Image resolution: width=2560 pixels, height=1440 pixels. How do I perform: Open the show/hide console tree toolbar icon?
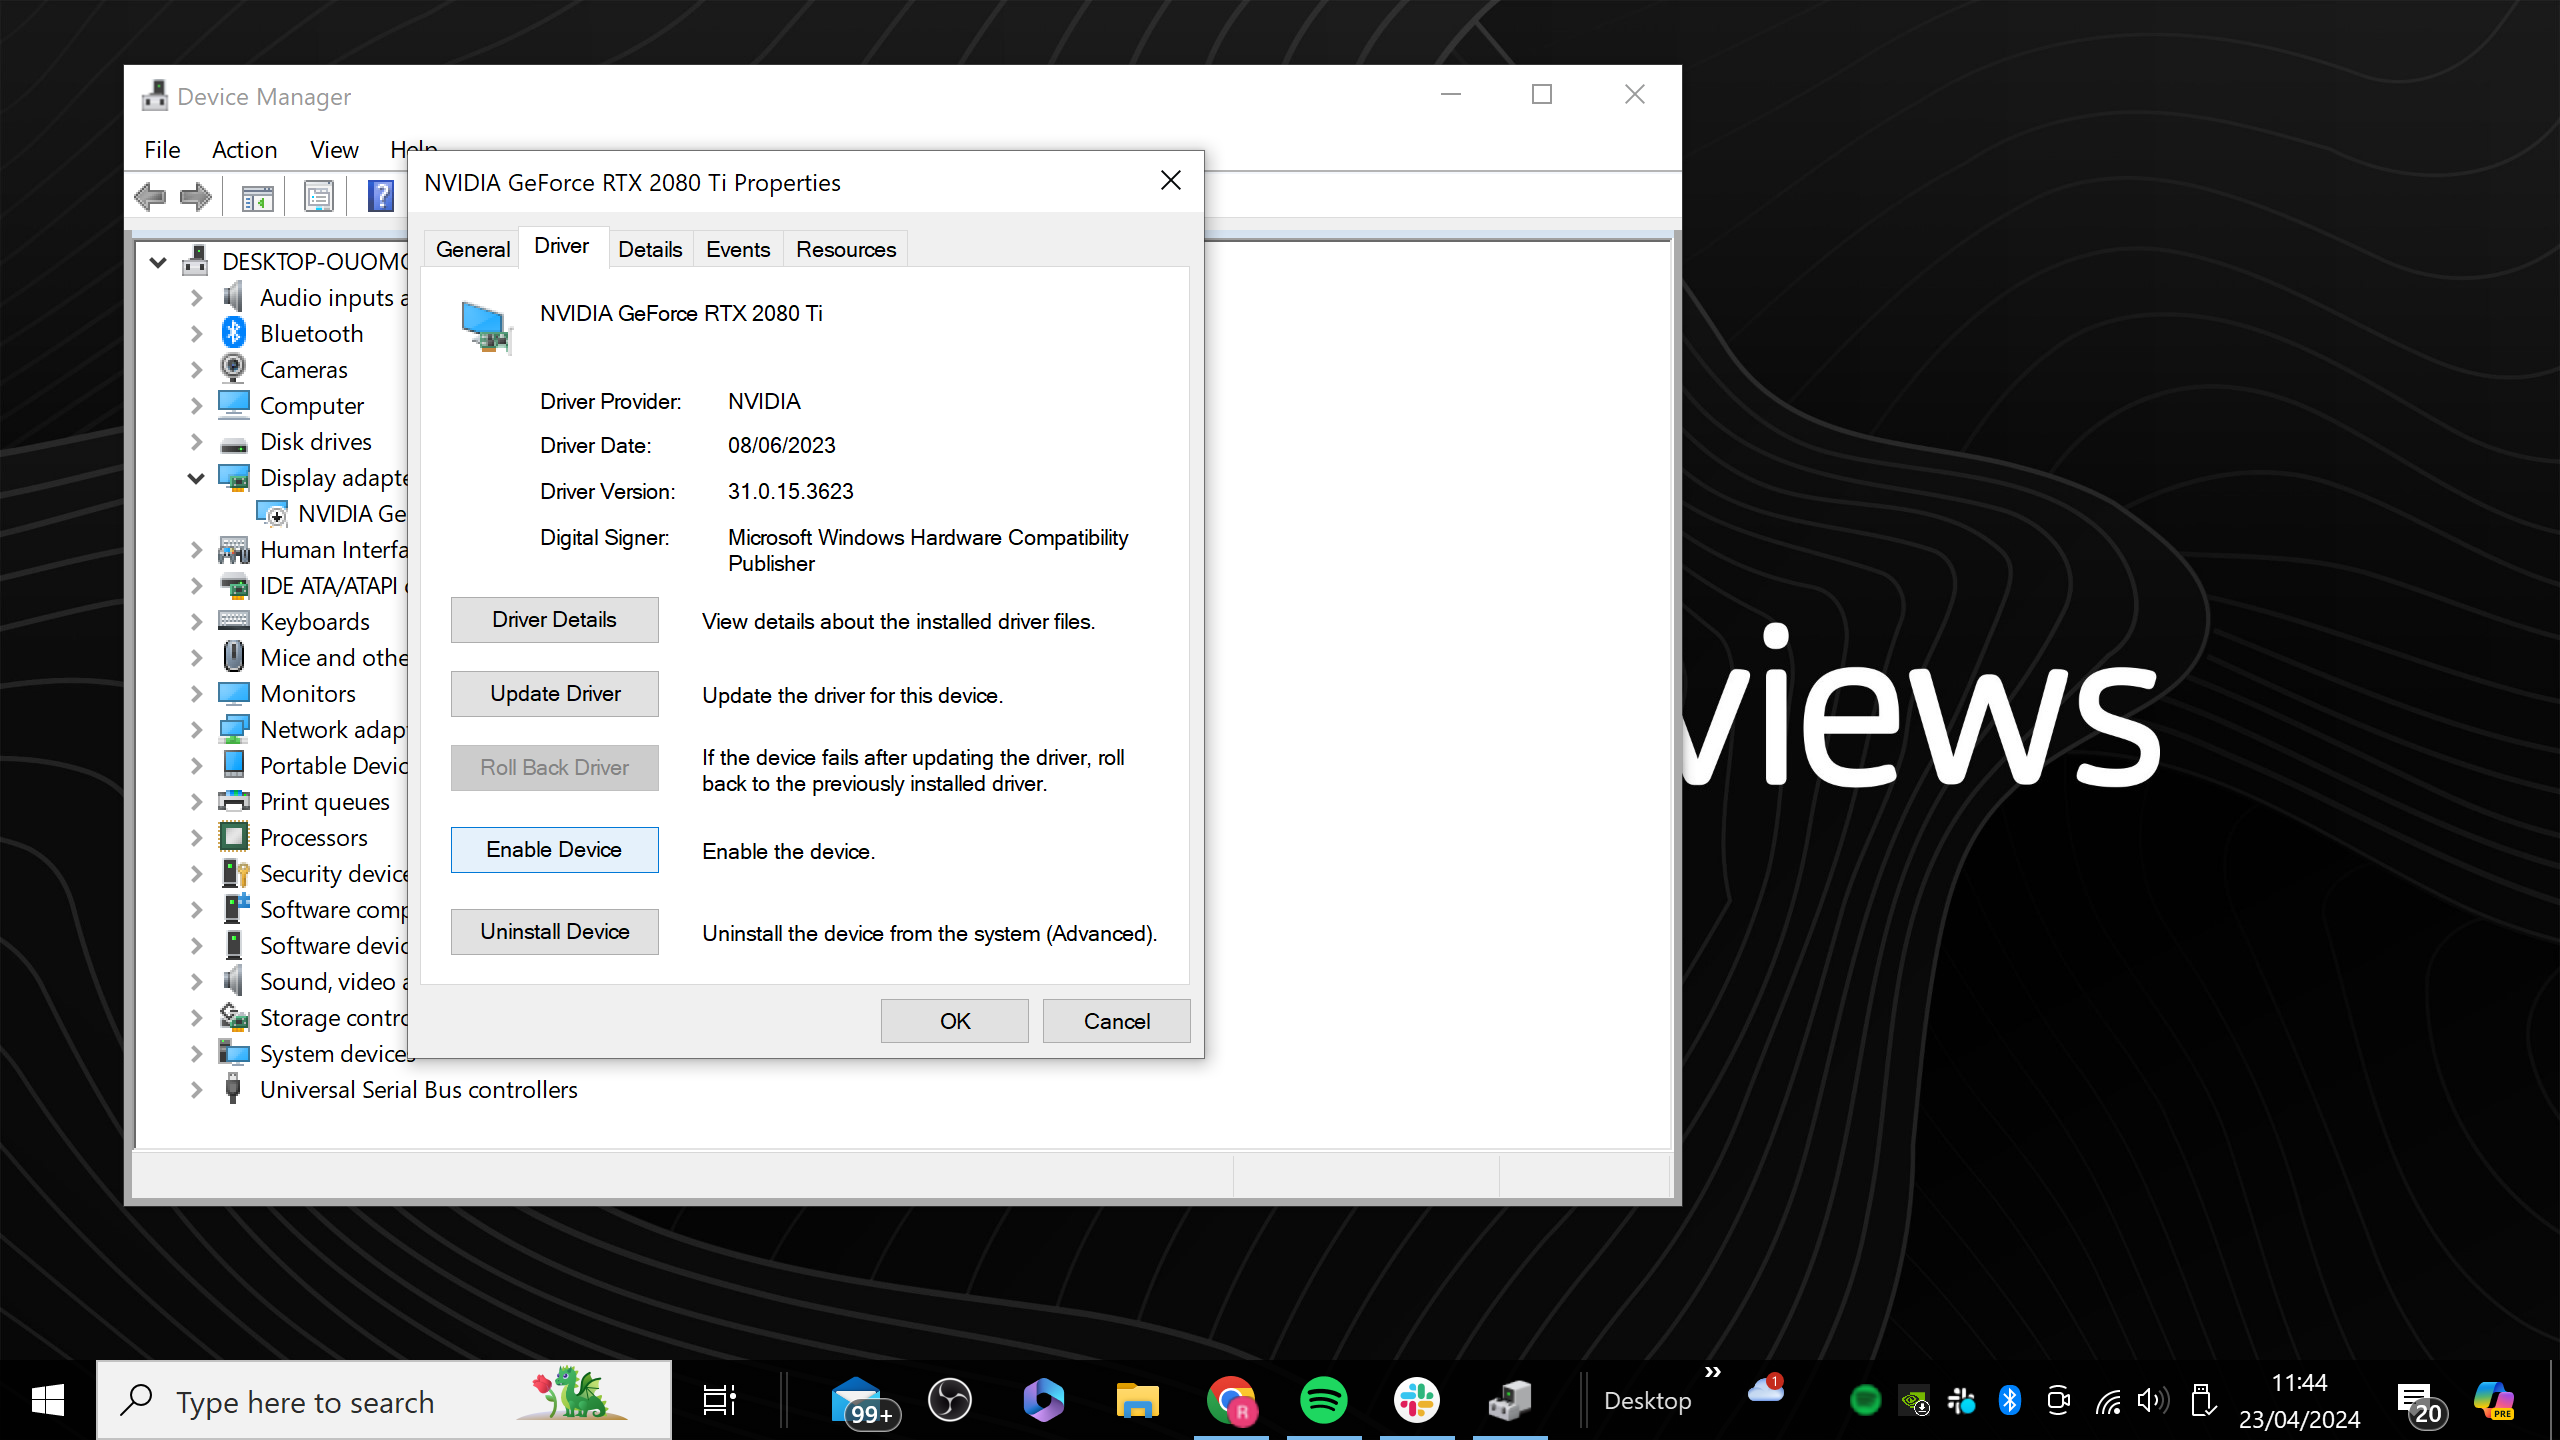tap(257, 197)
